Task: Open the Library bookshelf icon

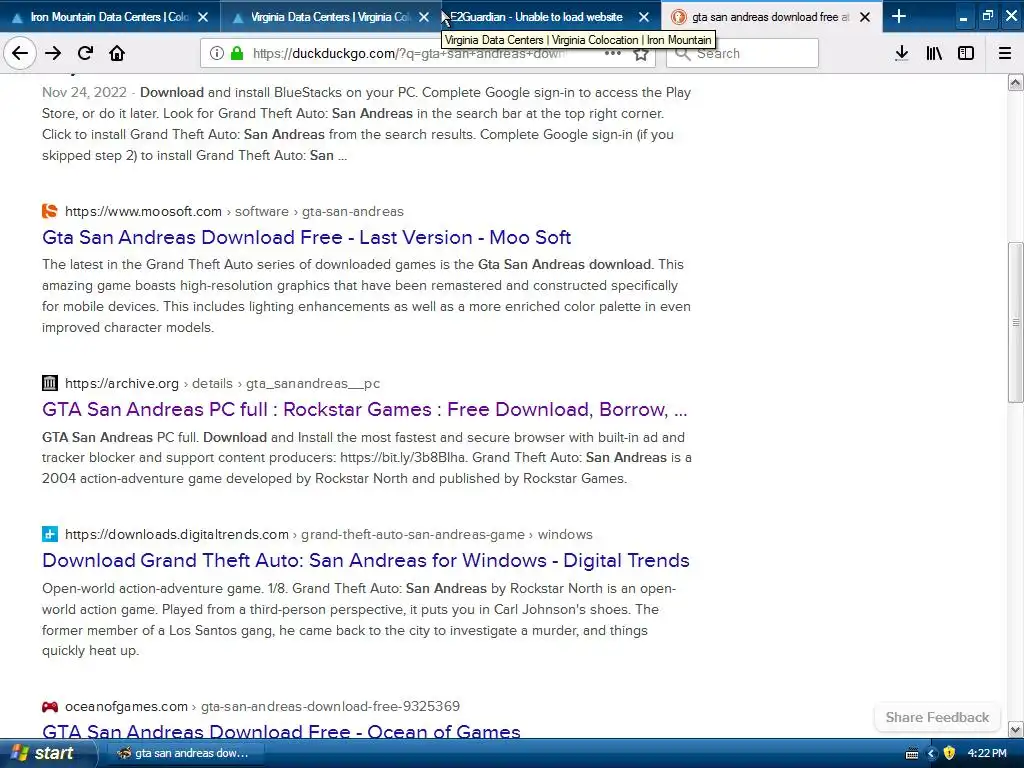Action: pyautogui.click(x=934, y=53)
